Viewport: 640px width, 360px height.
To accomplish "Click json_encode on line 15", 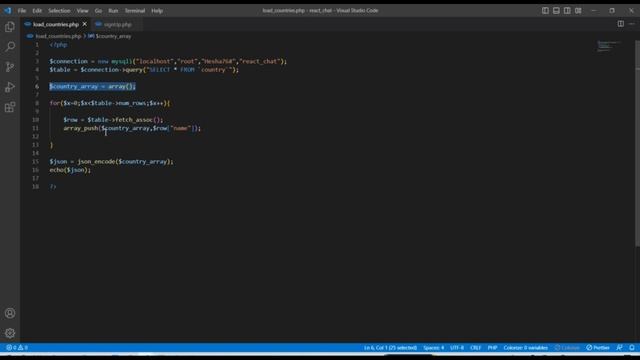I will tap(96, 162).
